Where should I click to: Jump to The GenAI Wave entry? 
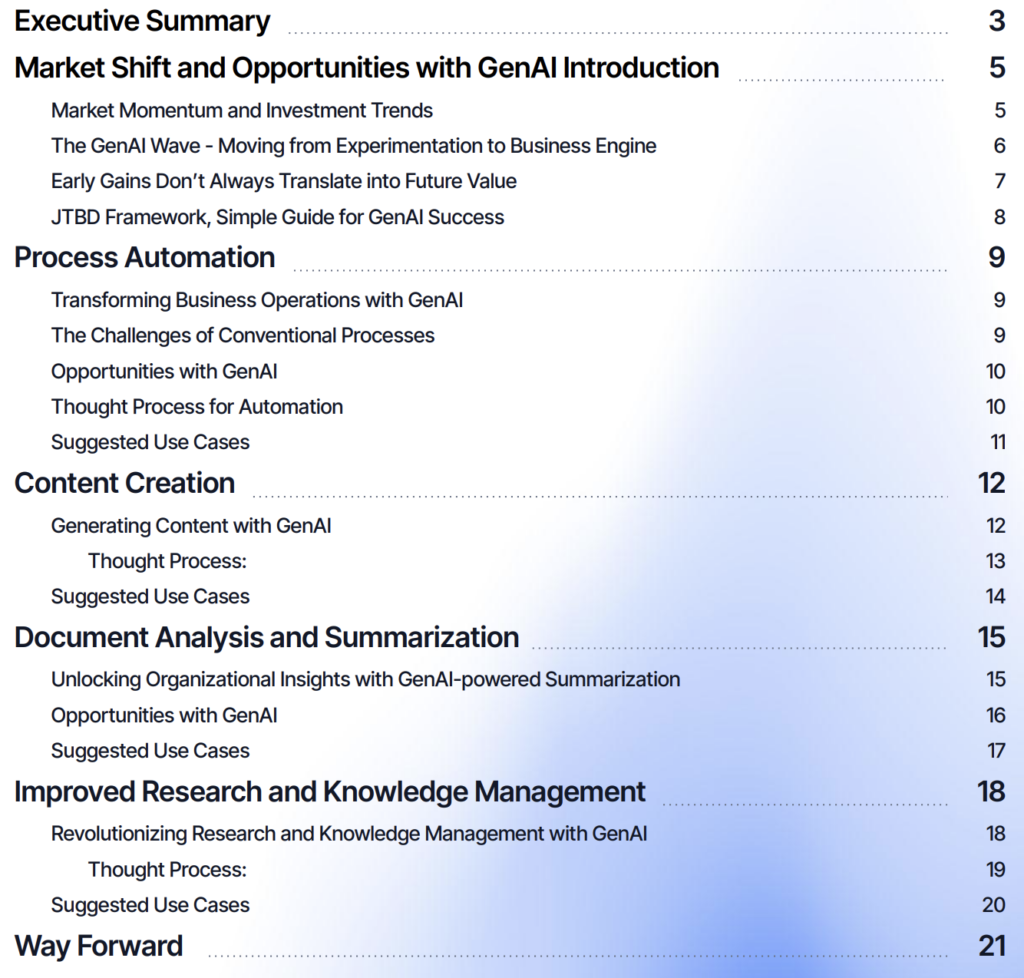click(354, 146)
